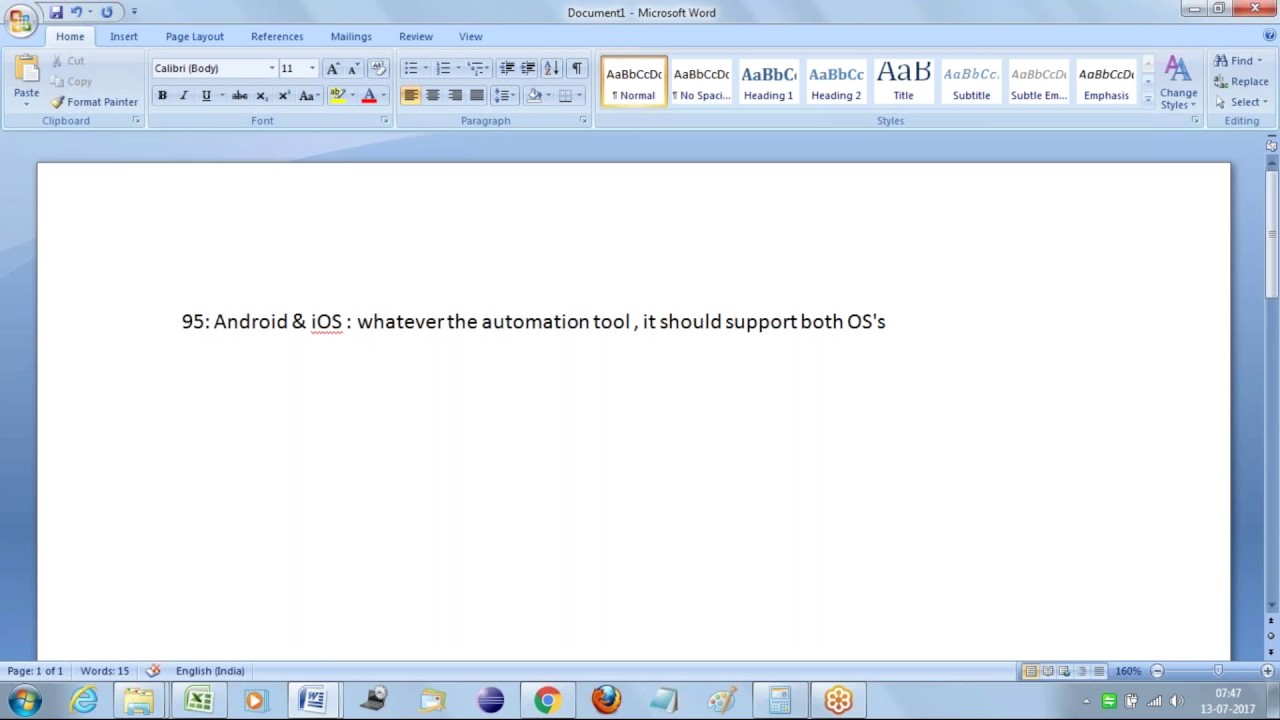The image size is (1280, 720).
Task: Expand the Styles gallery More arrow
Action: 1147,101
